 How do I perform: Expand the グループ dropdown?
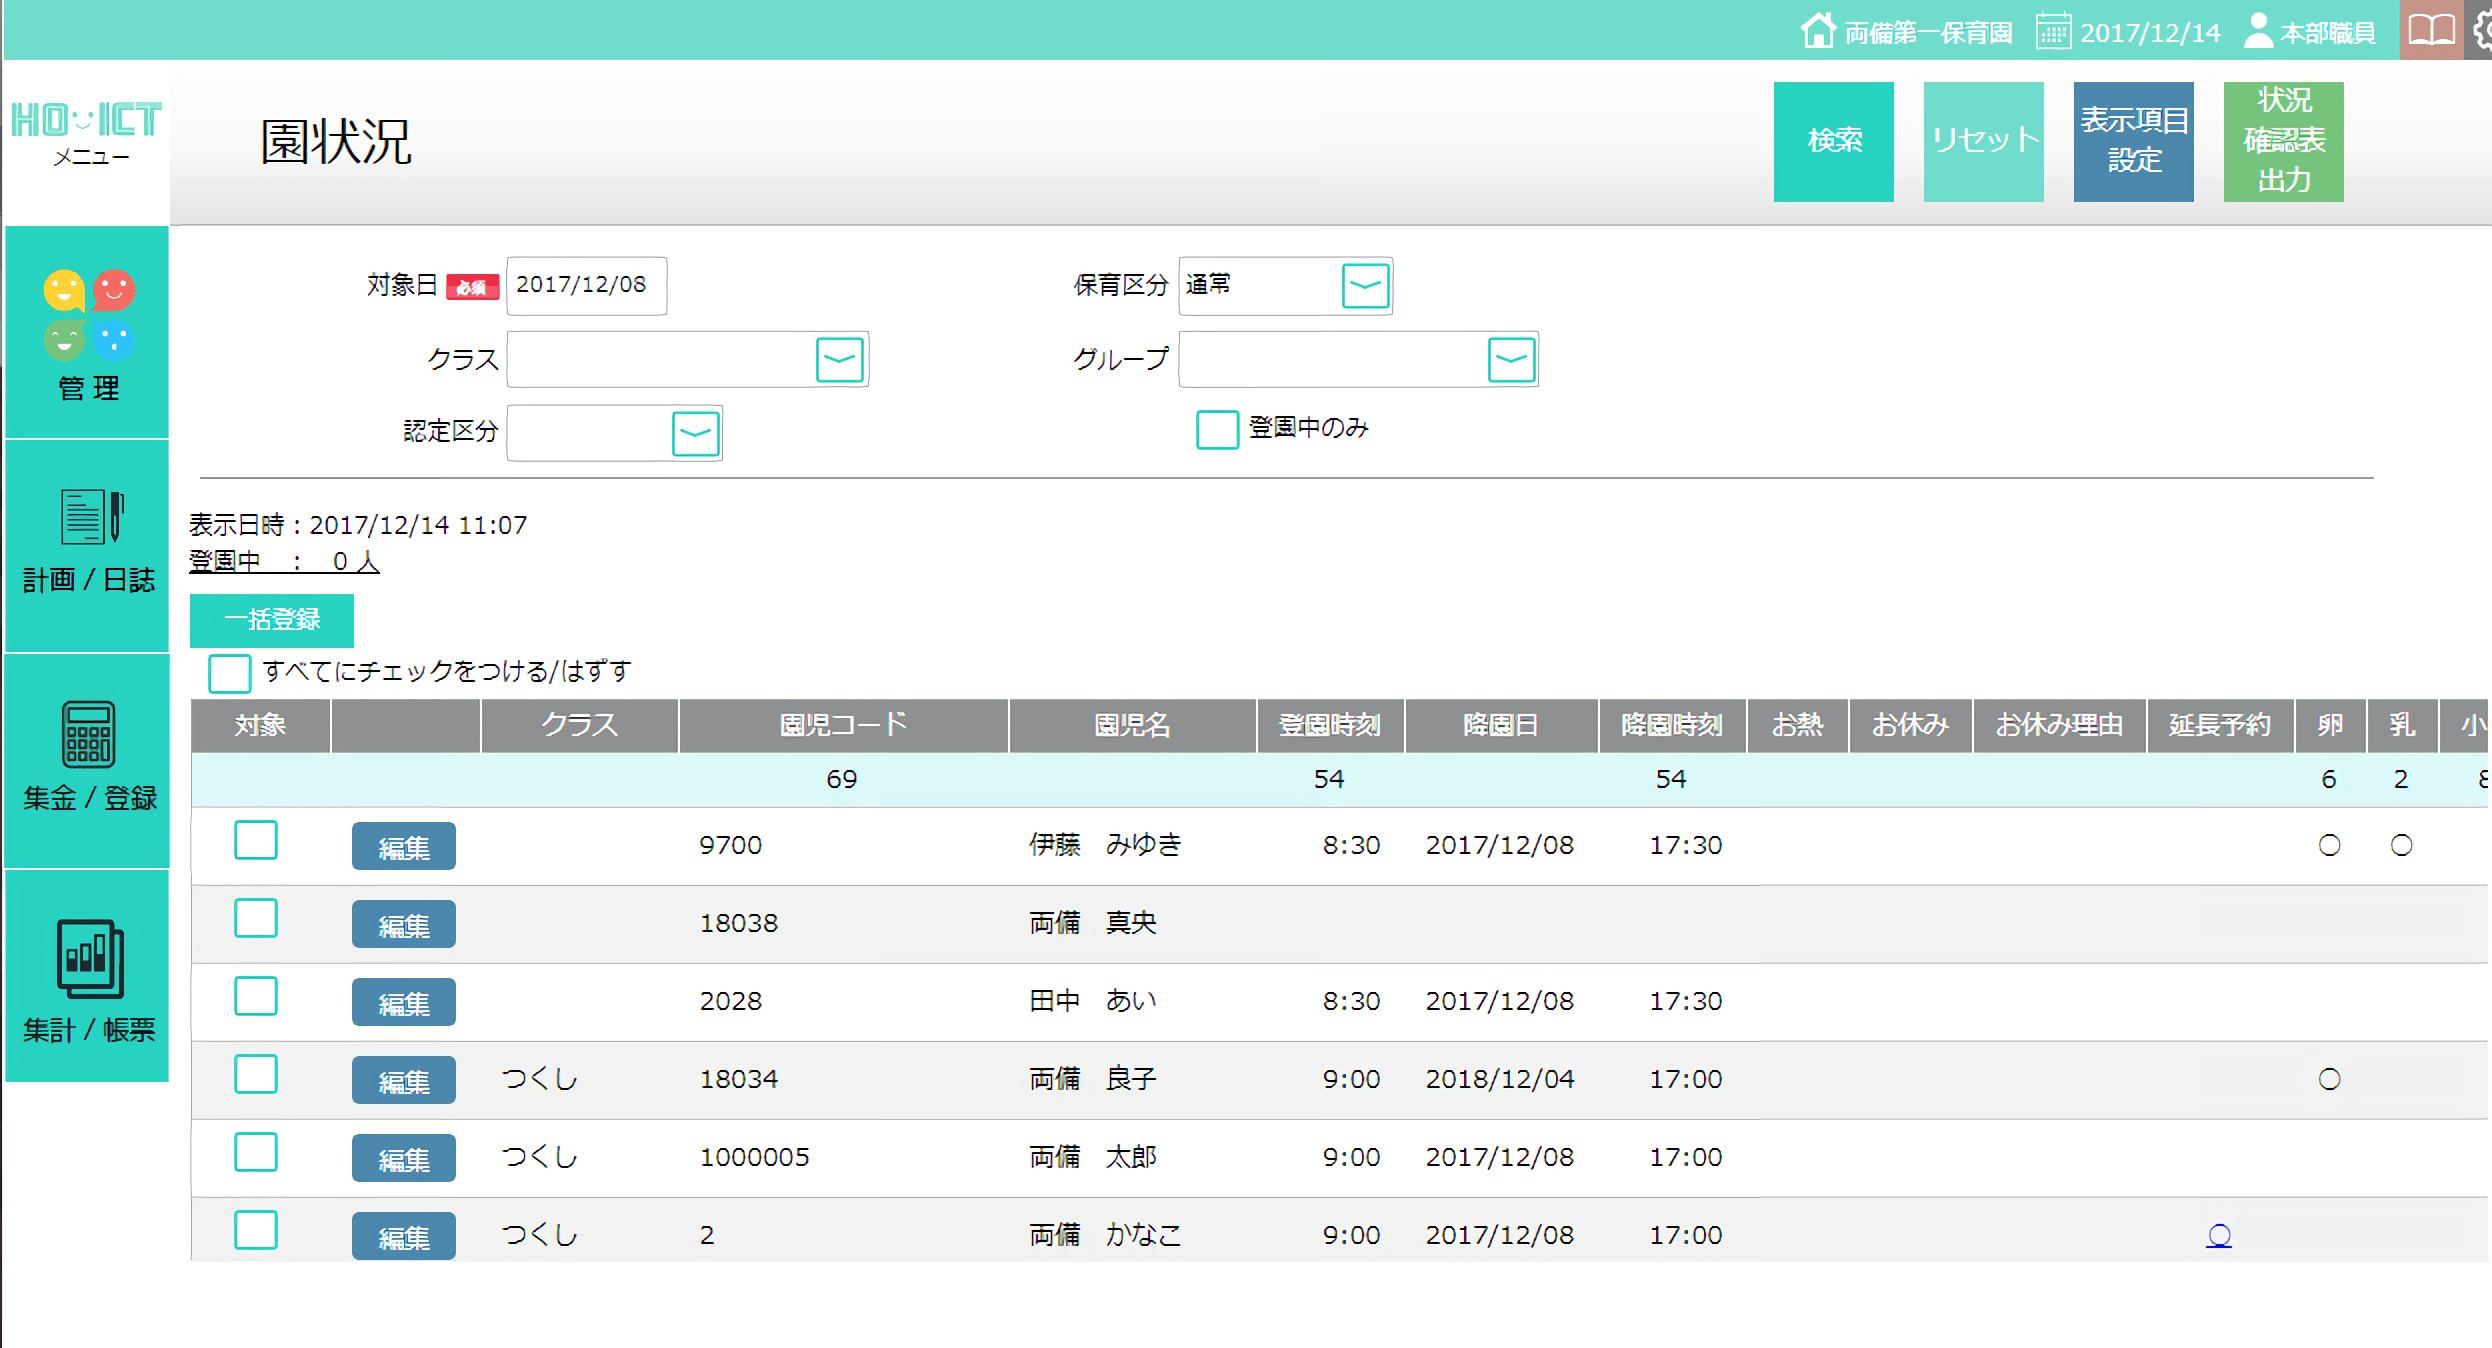click(x=1511, y=360)
